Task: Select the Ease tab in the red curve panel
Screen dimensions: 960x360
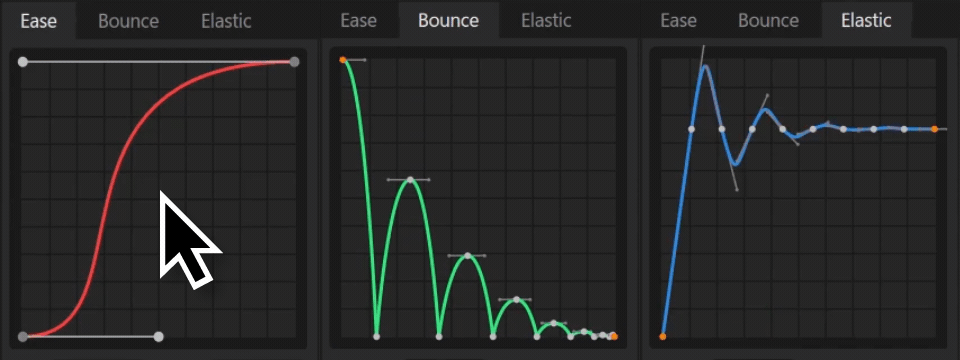Action: click(x=39, y=21)
